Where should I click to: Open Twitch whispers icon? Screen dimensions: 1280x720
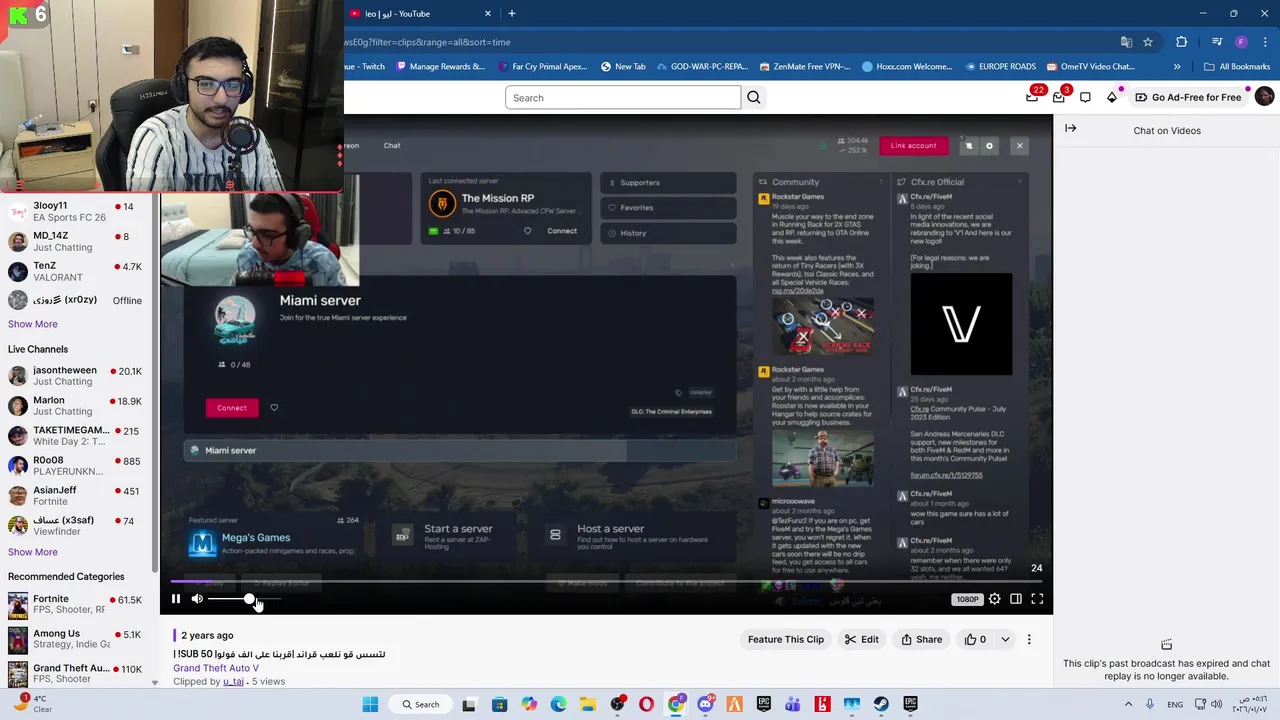point(1085,97)
